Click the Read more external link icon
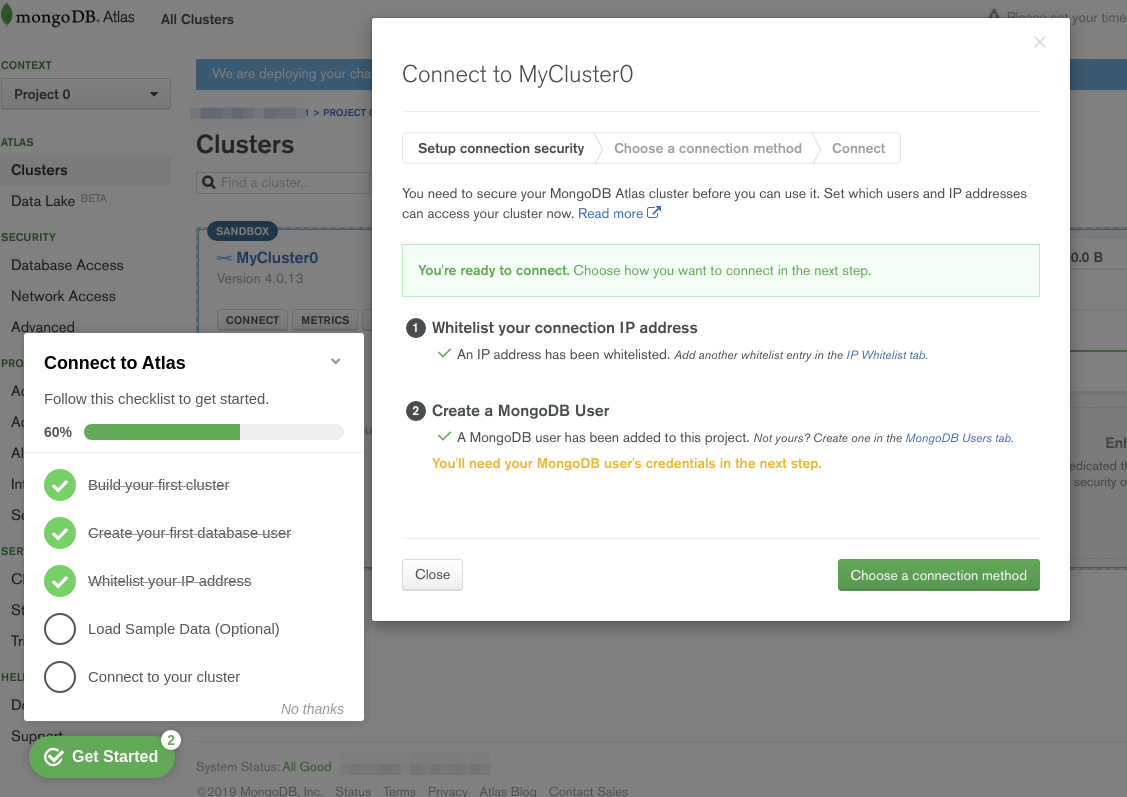 [654, 213]
